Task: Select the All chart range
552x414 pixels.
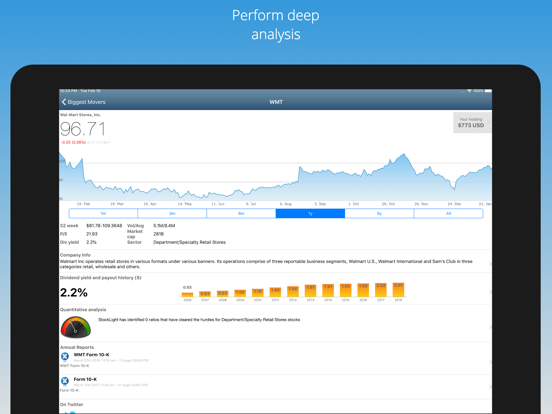Action: click(x=448, y=213)
